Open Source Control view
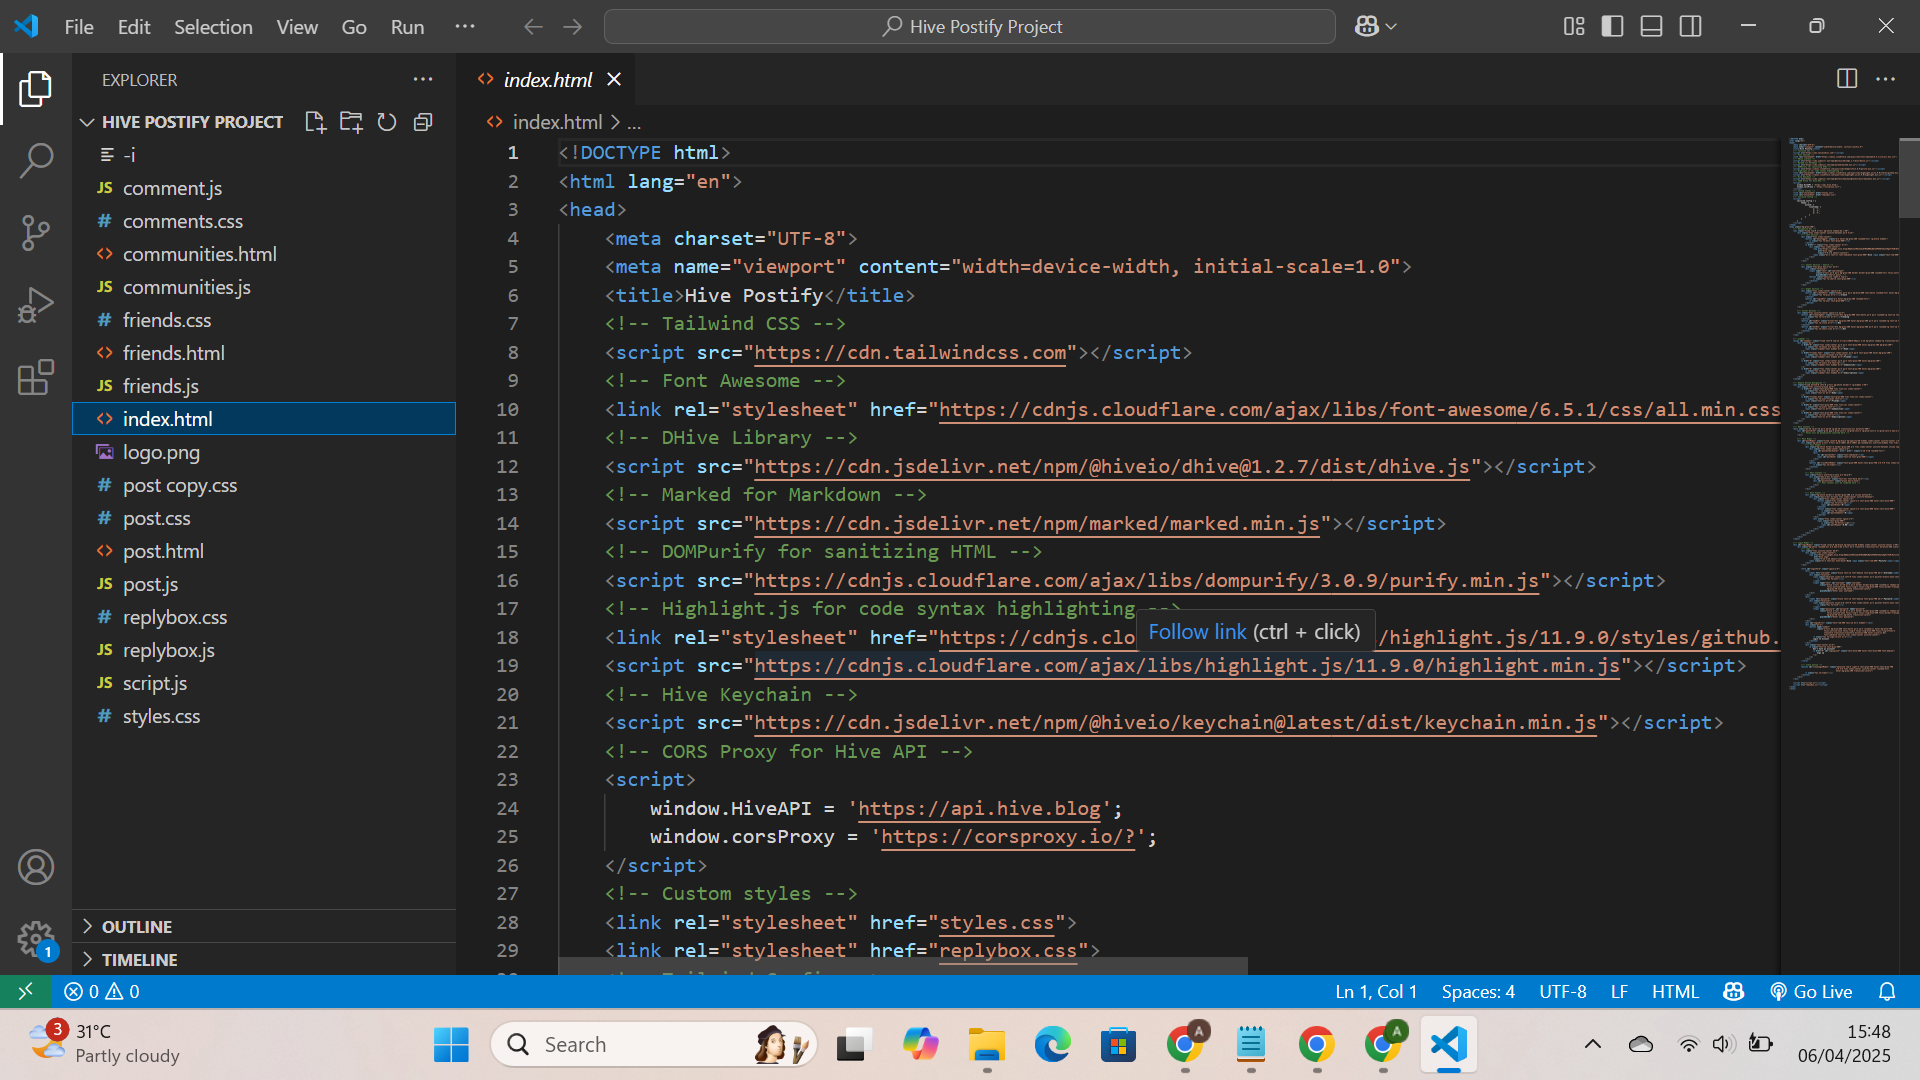The image size is (1920, 1080). 36,232
